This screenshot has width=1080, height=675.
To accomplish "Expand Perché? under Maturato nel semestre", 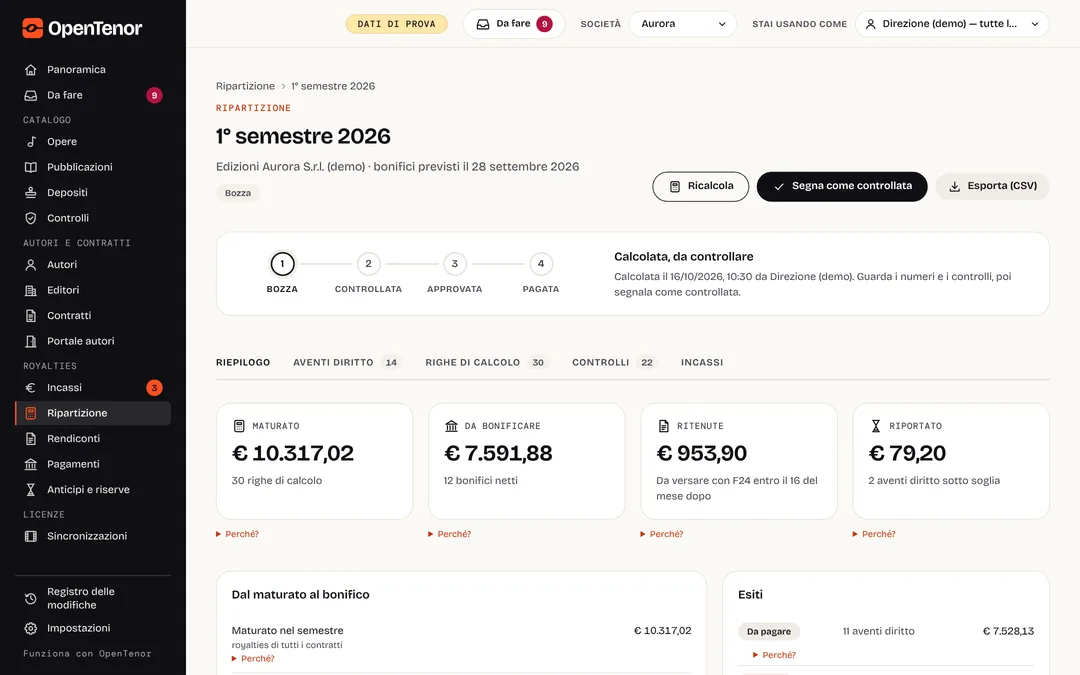I will [253, 658].
